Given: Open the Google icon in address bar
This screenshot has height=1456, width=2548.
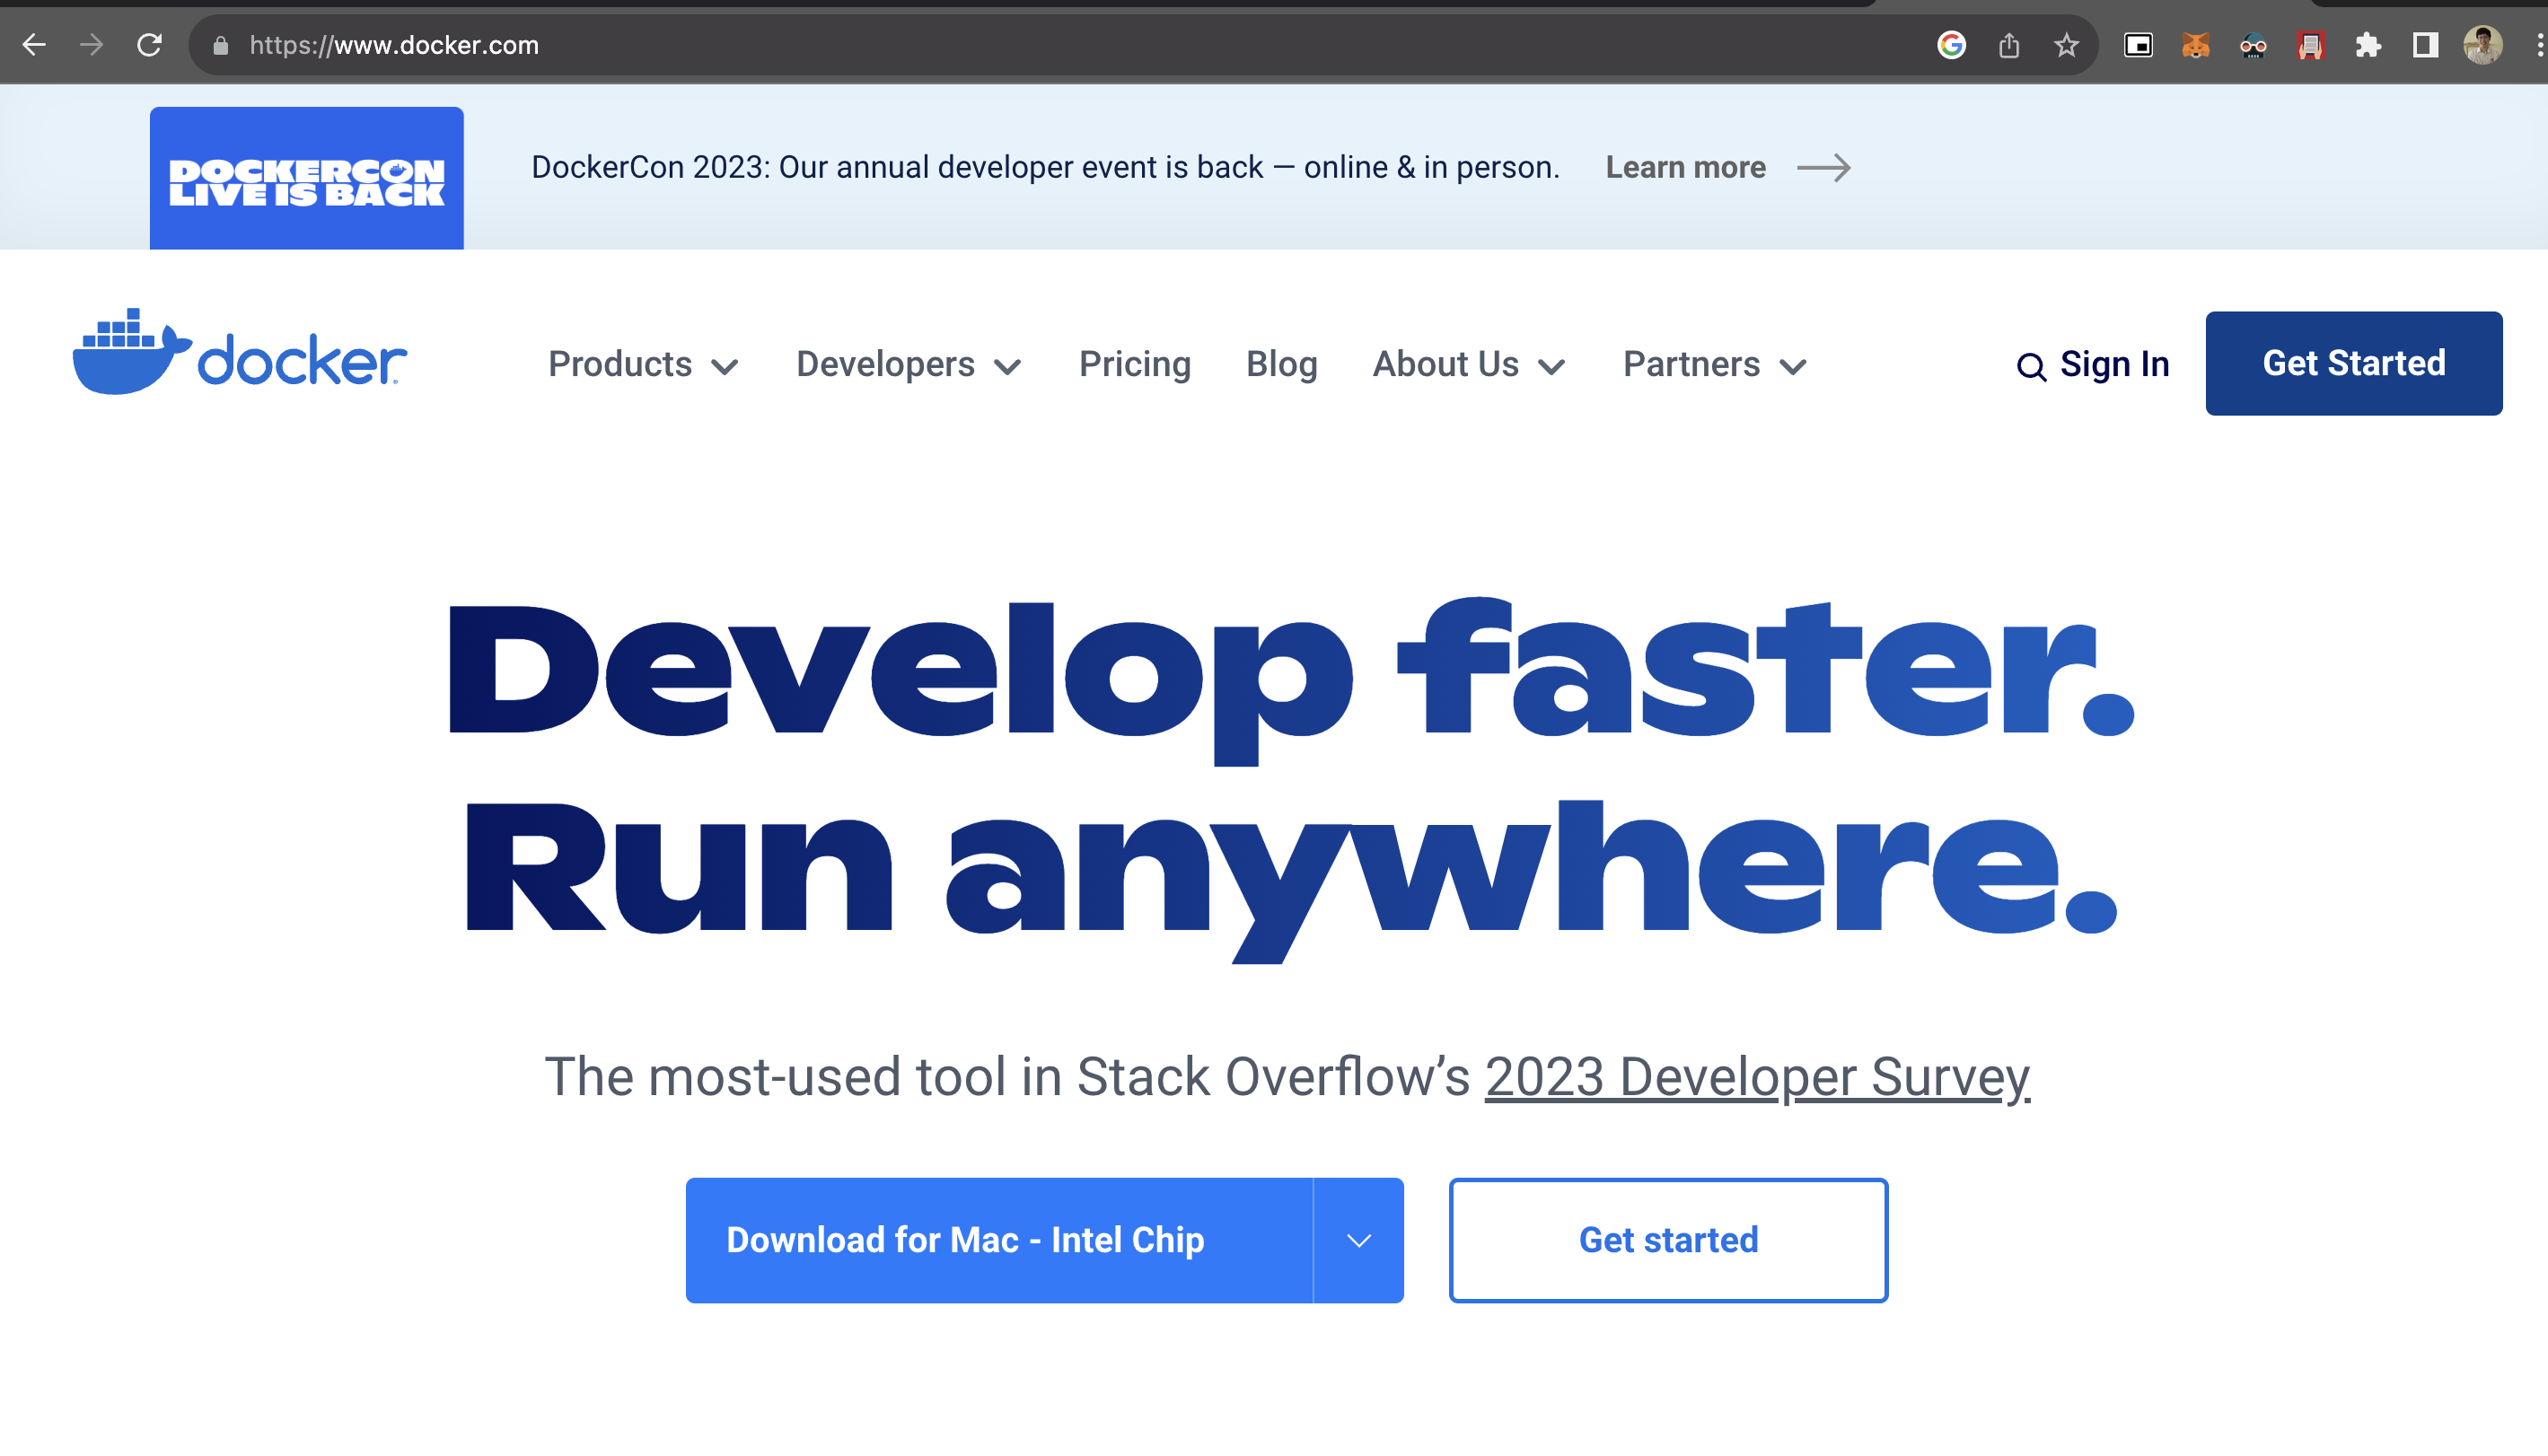Looking at the screenshot, I should pos(1951,45).
